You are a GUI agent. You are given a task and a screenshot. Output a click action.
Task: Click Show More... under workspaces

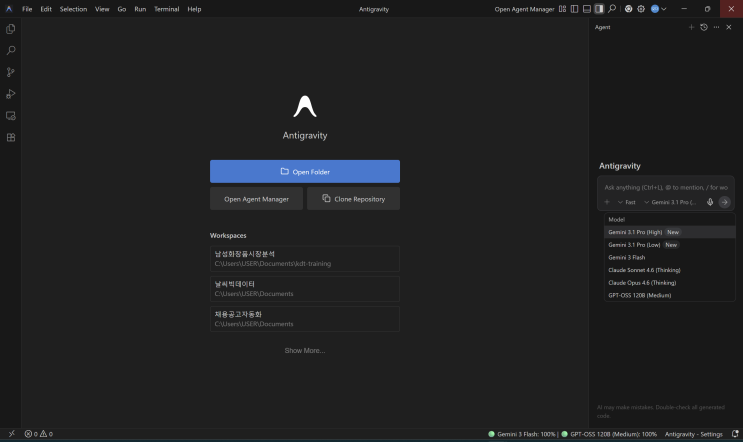305,351
